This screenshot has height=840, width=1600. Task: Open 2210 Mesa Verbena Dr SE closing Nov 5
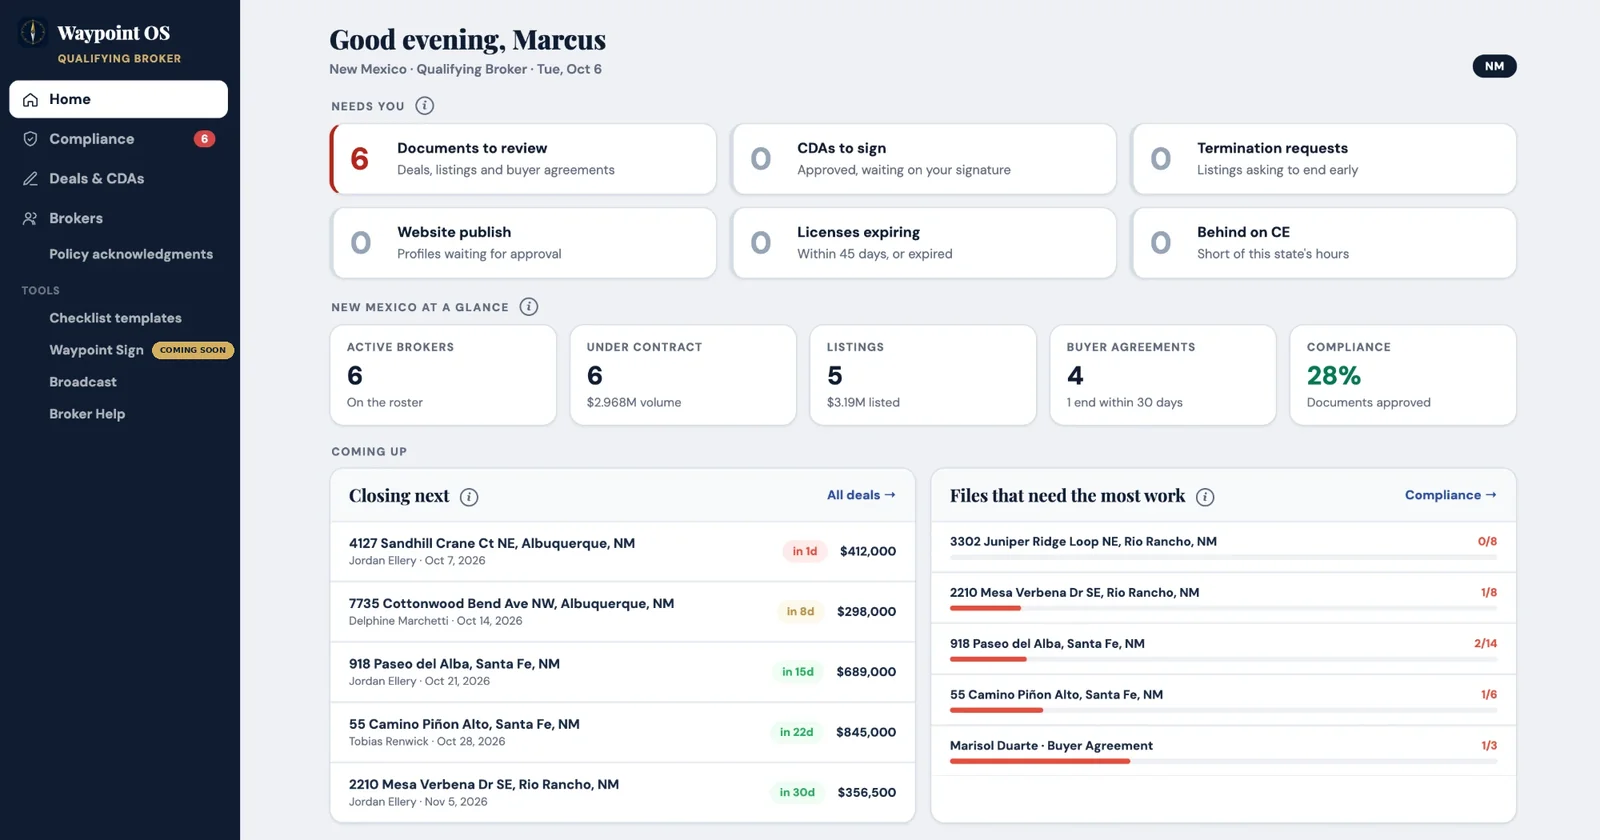tap(623, 792)
